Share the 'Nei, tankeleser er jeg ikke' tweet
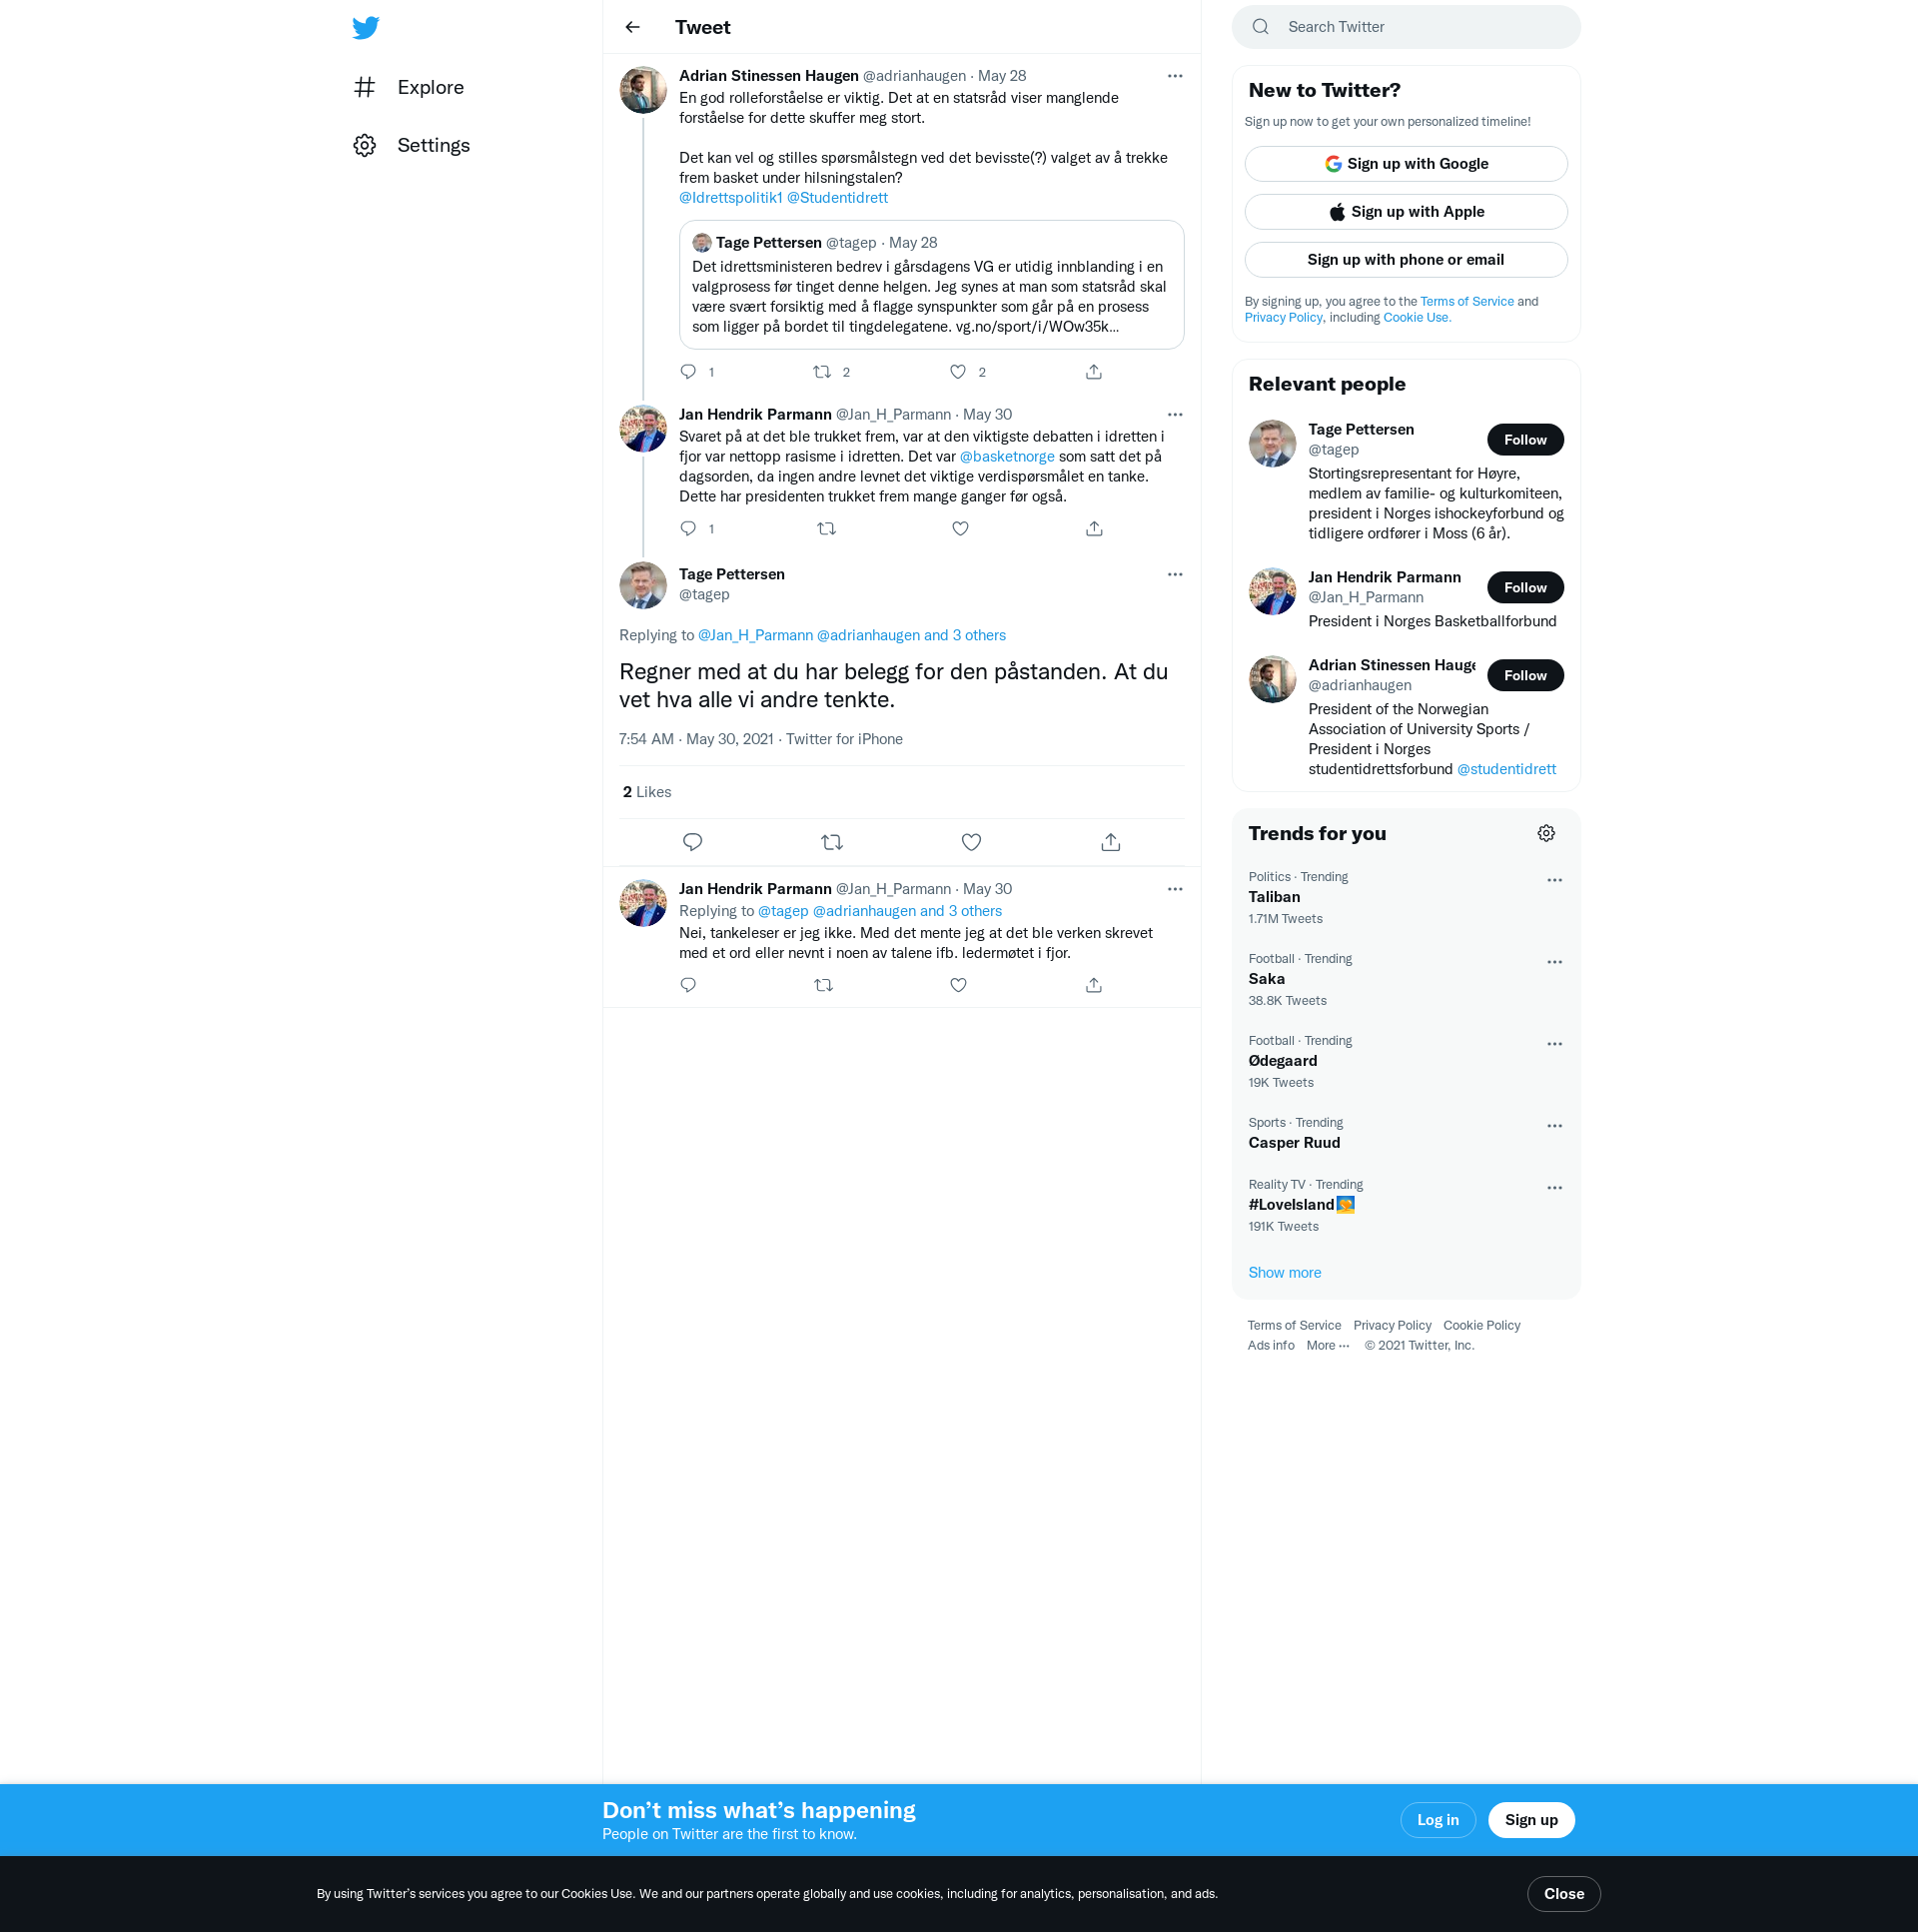The width and height of the screenshot is (1918, 1932). 1094,985
